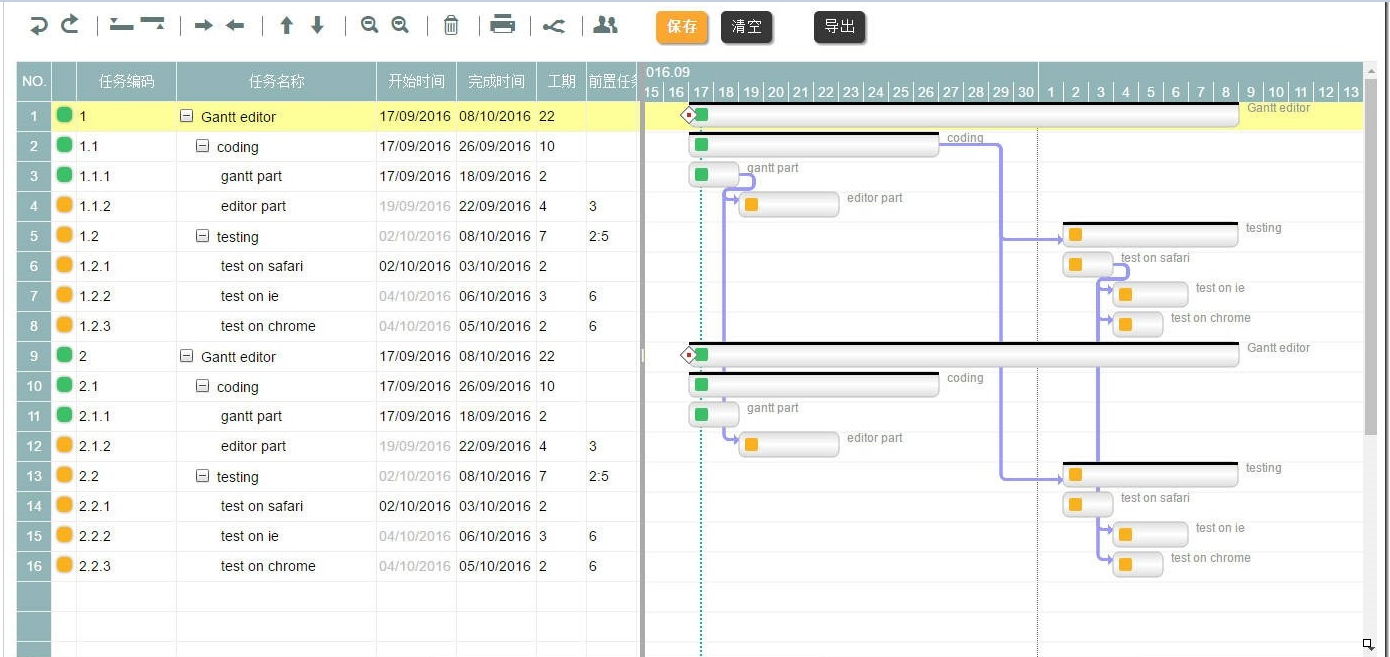Click the 任务名称 column header
The image size is (1390, 657).
[x=276, y=82]
